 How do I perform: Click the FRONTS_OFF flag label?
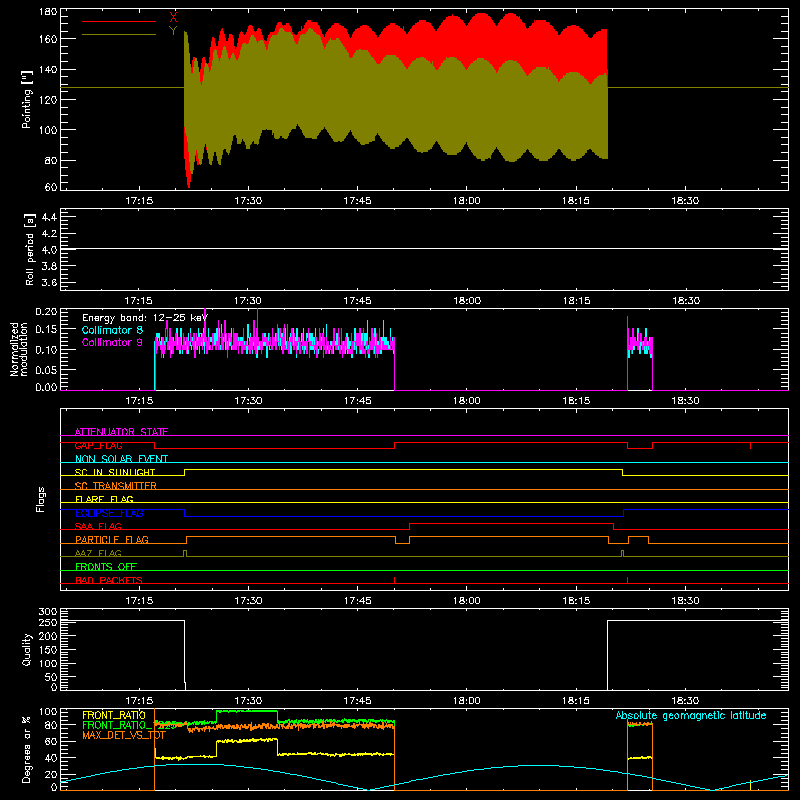point(106,566)
